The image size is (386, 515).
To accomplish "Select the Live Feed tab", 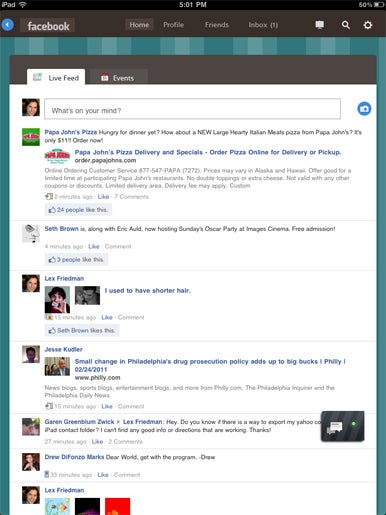I will pos(56,77).
